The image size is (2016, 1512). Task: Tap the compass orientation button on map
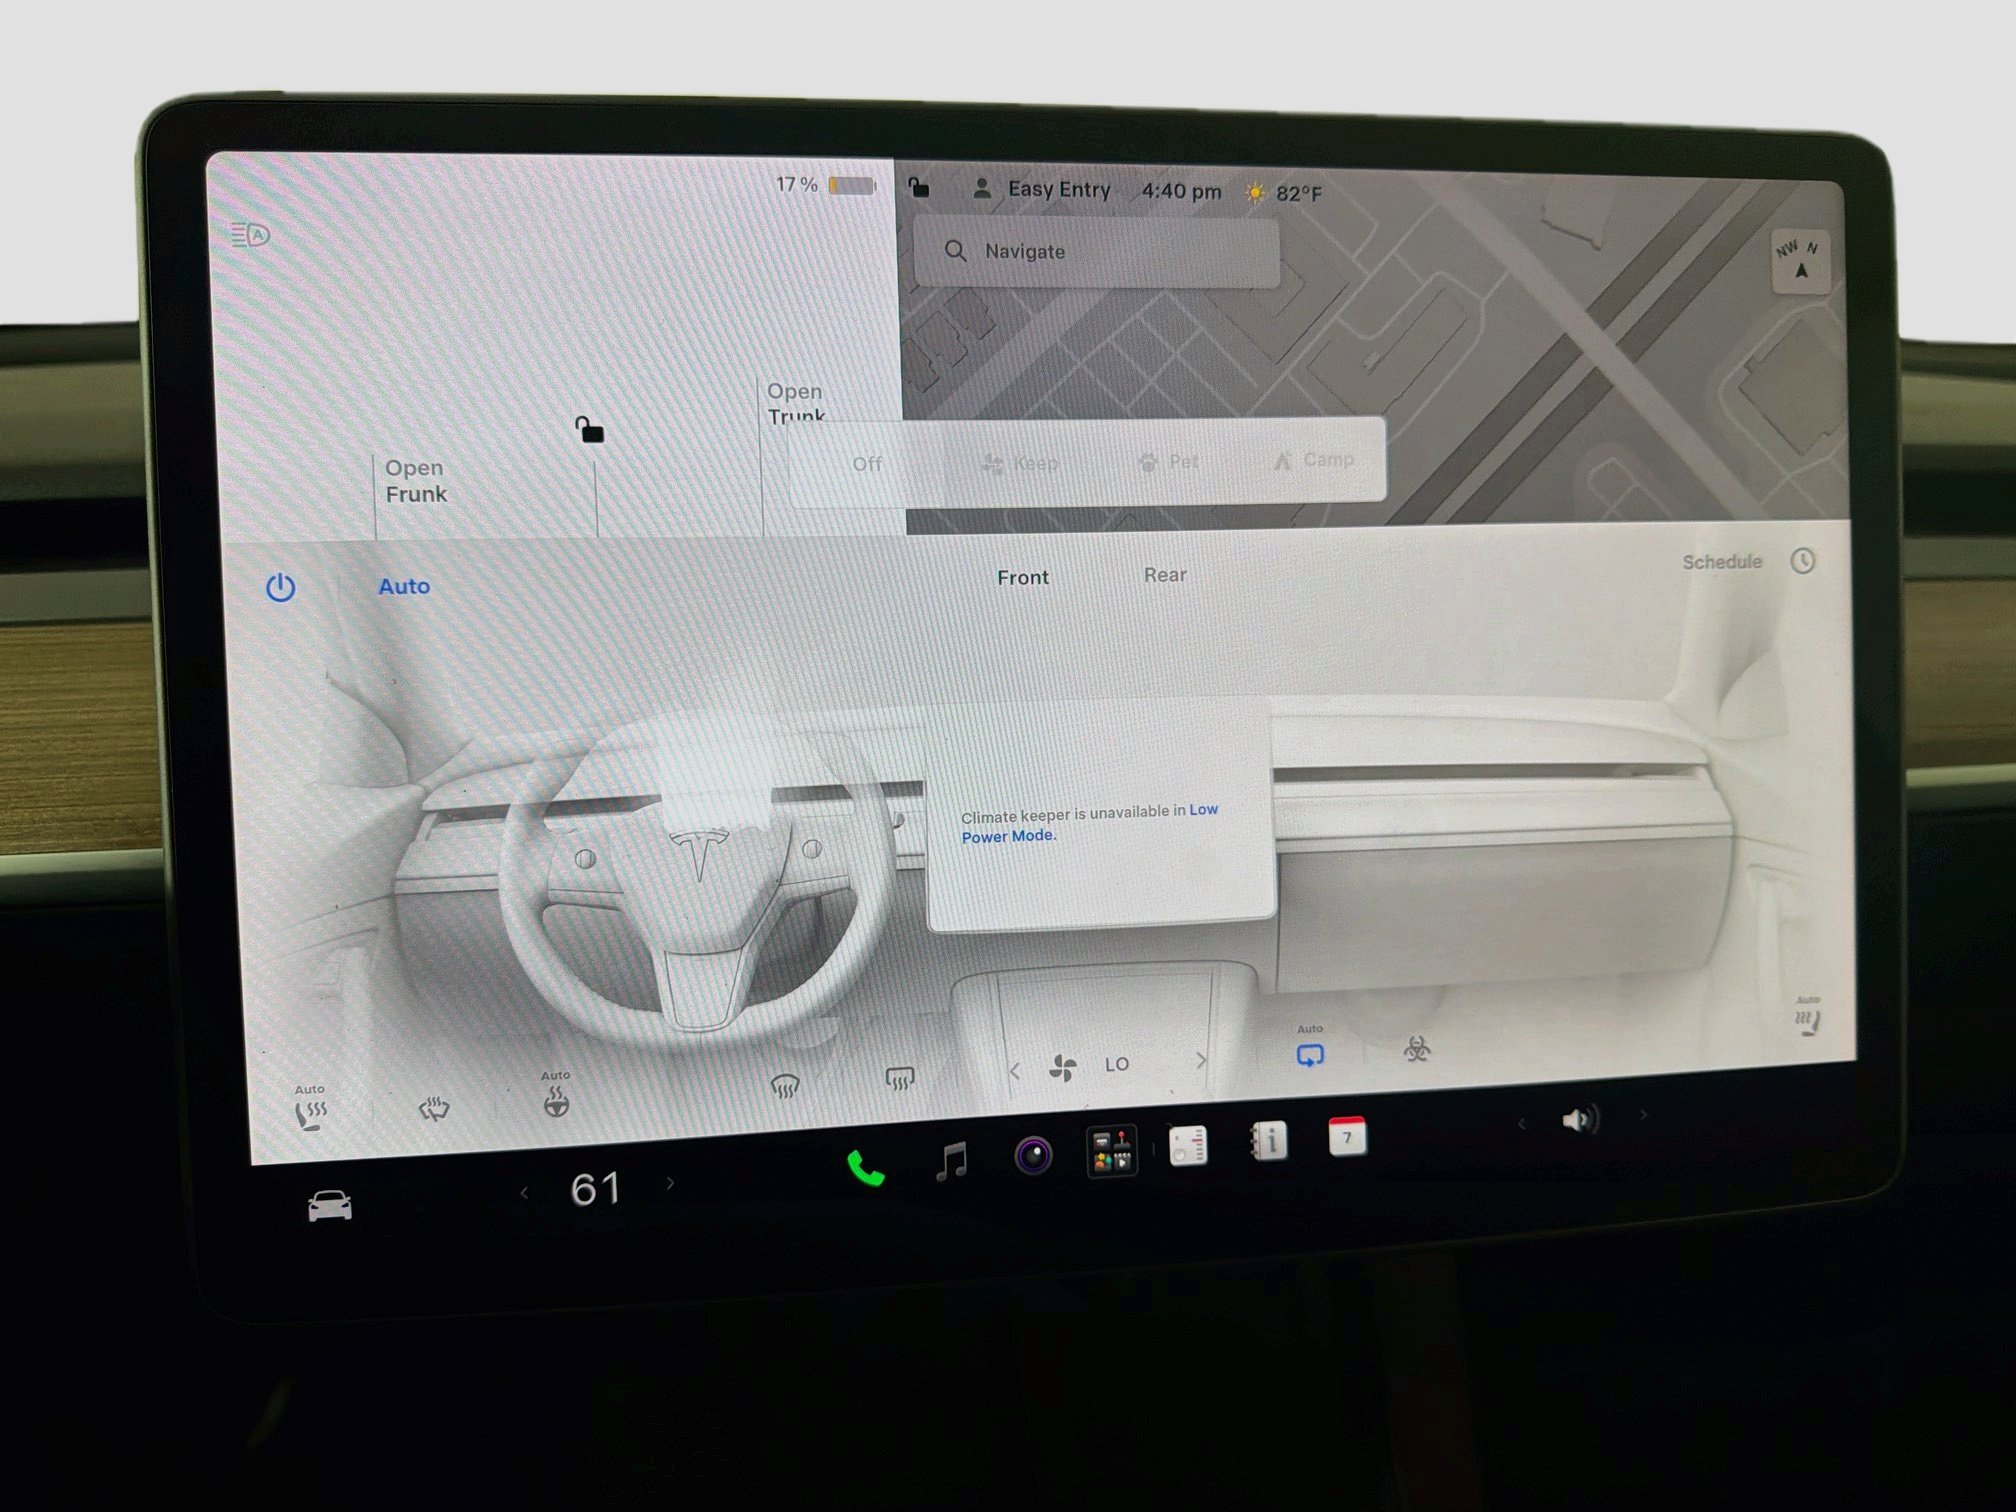point(1799,261)
